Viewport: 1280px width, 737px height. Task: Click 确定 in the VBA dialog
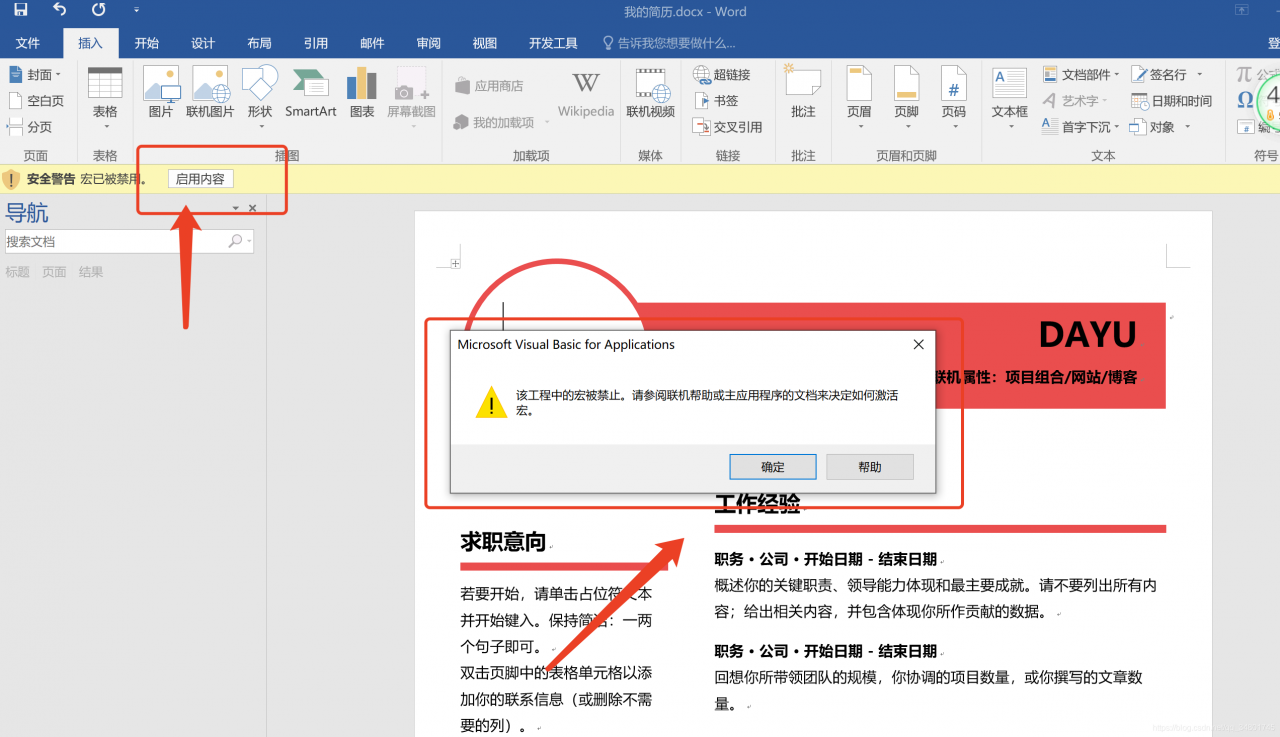pyautogui.click(x=773, y=467)
